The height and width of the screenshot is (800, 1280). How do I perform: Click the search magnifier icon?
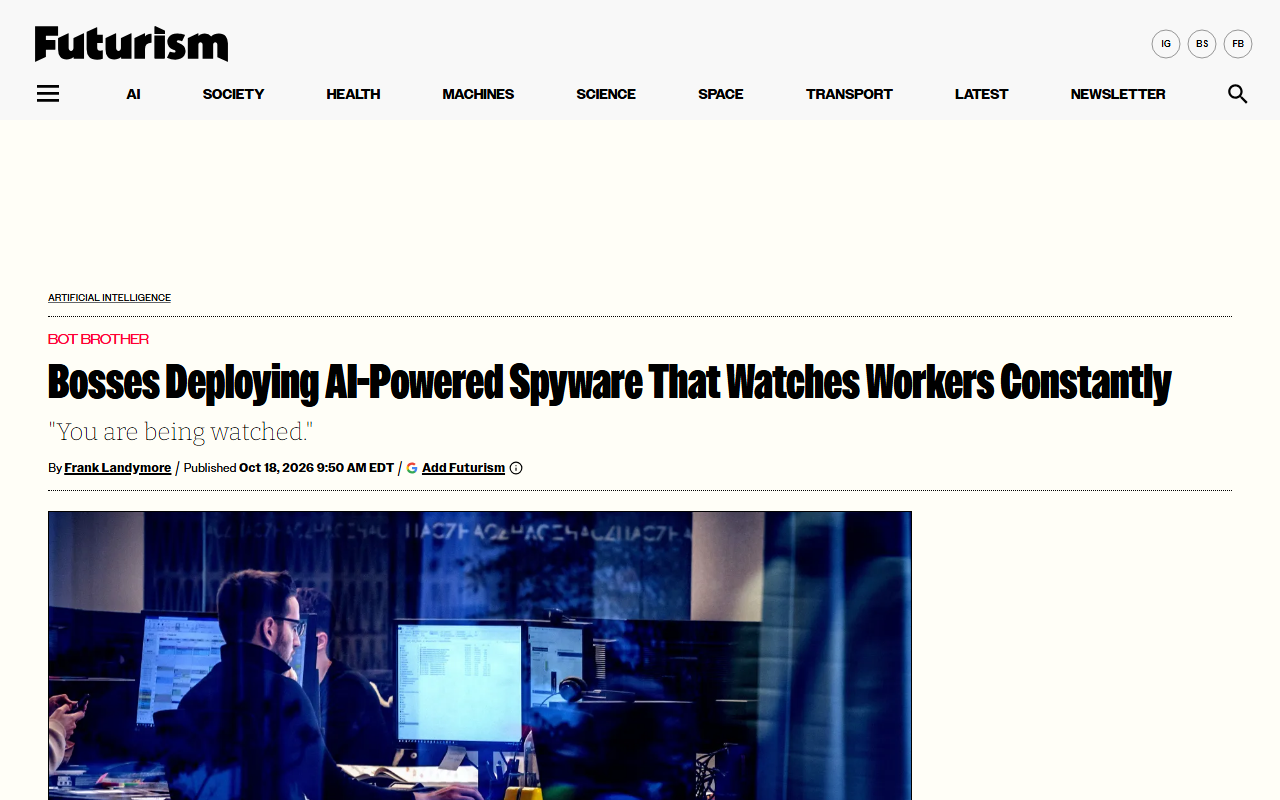coord(1238,94)
